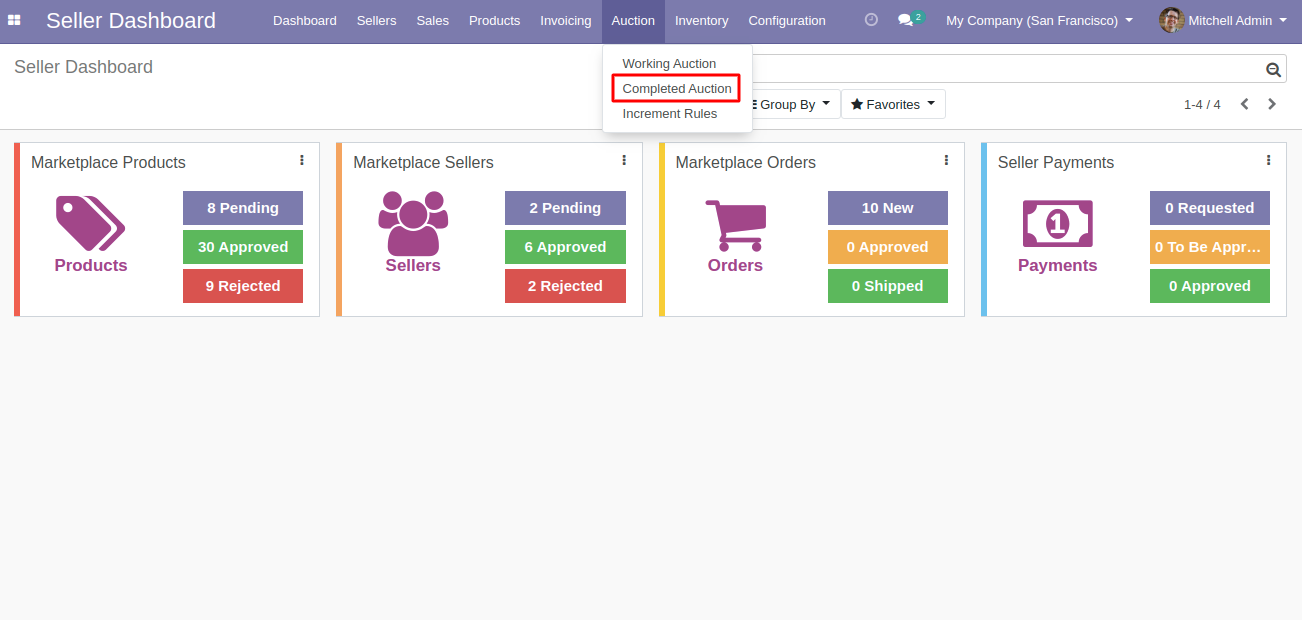Click 0 Approved orders button

[888, 247]
